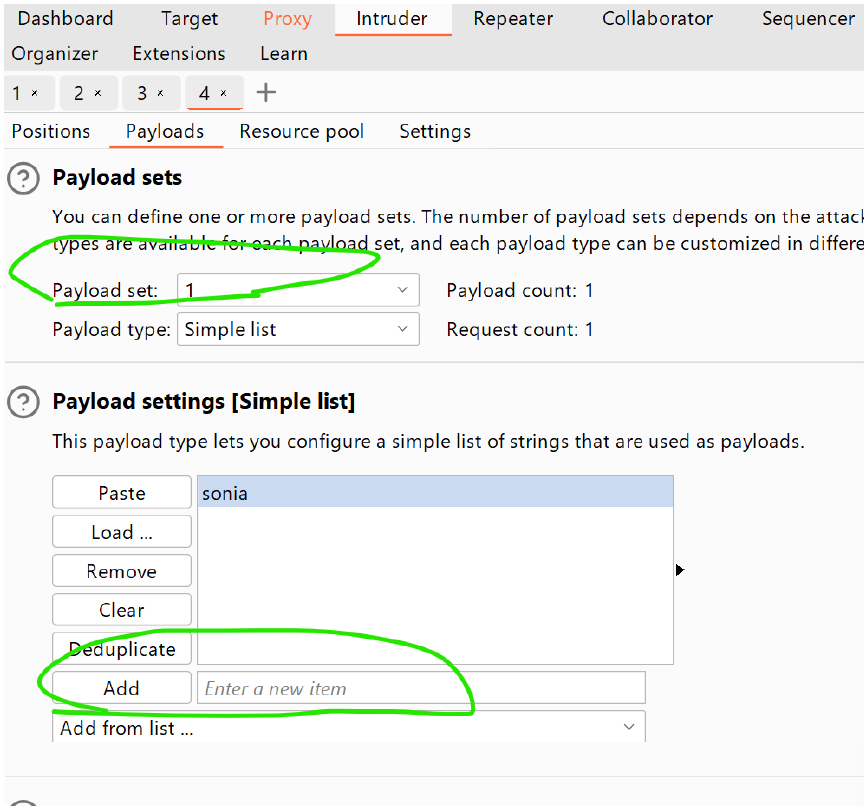Open the Extensions tab
868x810 pixels.
(x=179, y=54)
